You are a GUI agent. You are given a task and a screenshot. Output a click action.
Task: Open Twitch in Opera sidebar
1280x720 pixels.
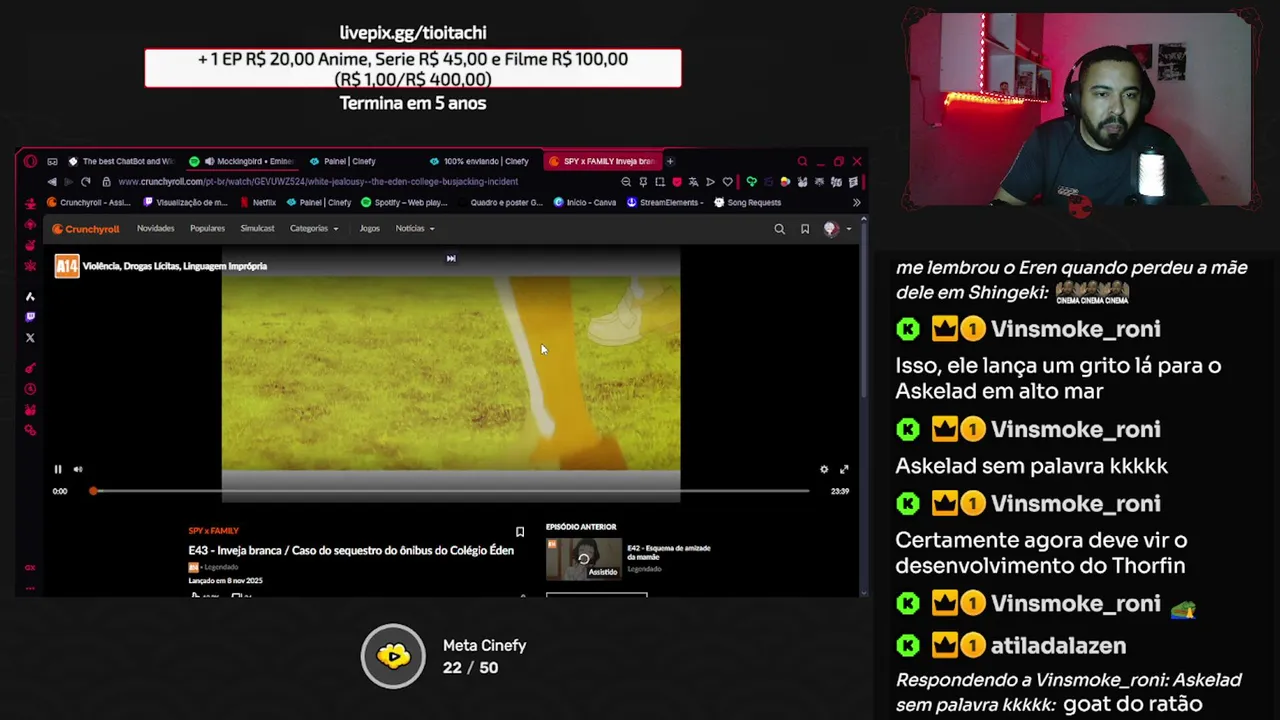(x=30, y=317)
